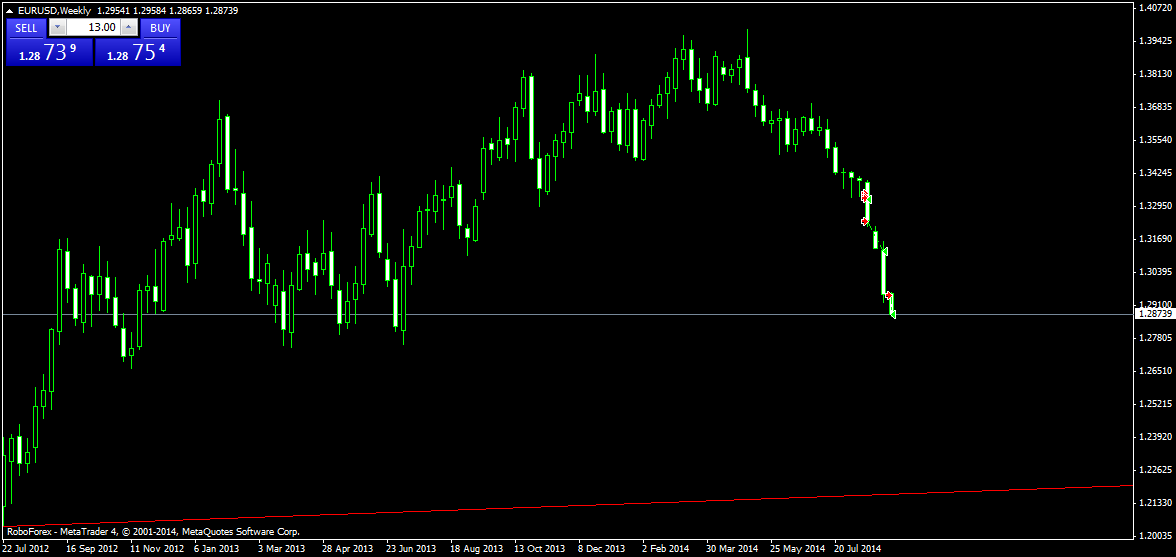Click the 25 May 2014 date label
The width and height of the screenshot is (1176, 557).
click(x=796, y=548)
